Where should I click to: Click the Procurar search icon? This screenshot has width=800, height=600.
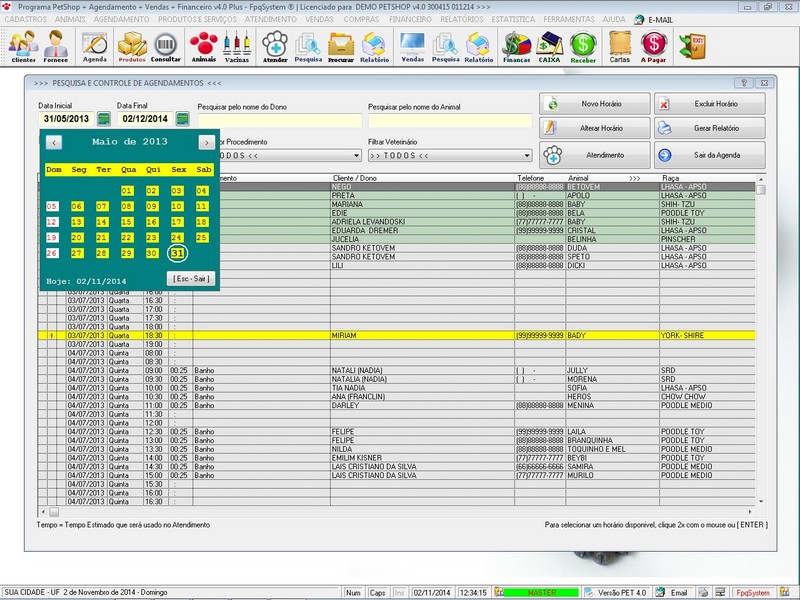click(340, 45)
